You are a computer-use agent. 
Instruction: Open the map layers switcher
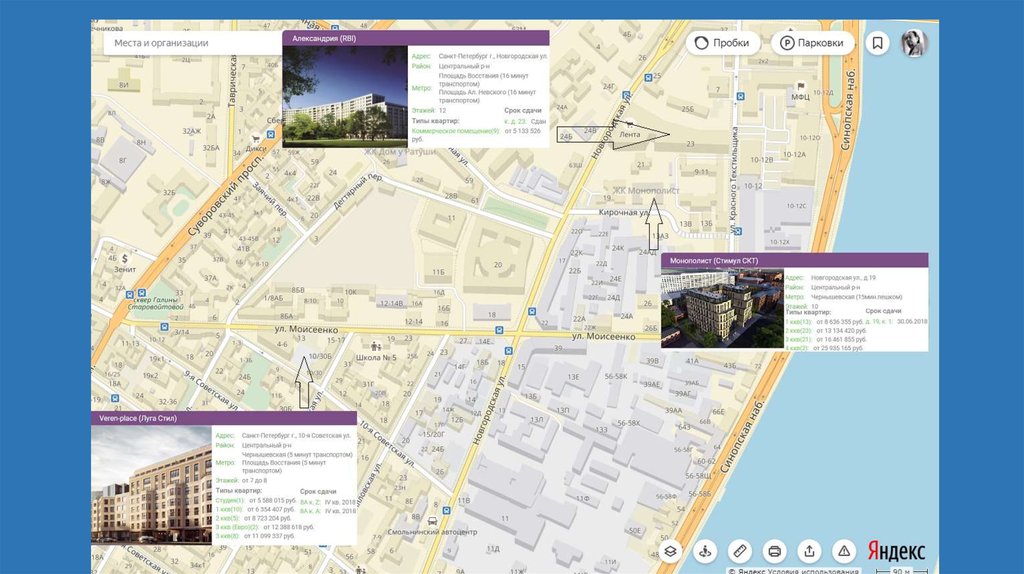point(672,551)
